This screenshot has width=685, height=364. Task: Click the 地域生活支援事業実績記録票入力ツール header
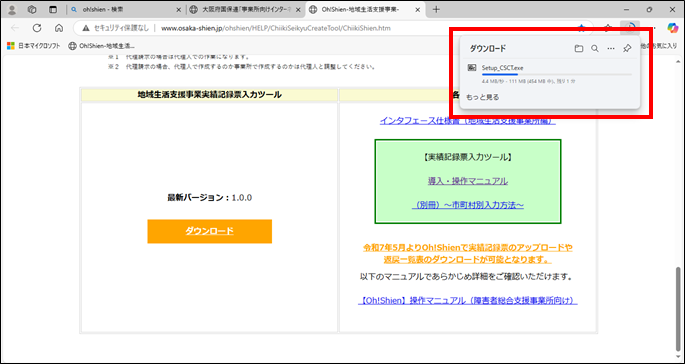pos(209,94)
